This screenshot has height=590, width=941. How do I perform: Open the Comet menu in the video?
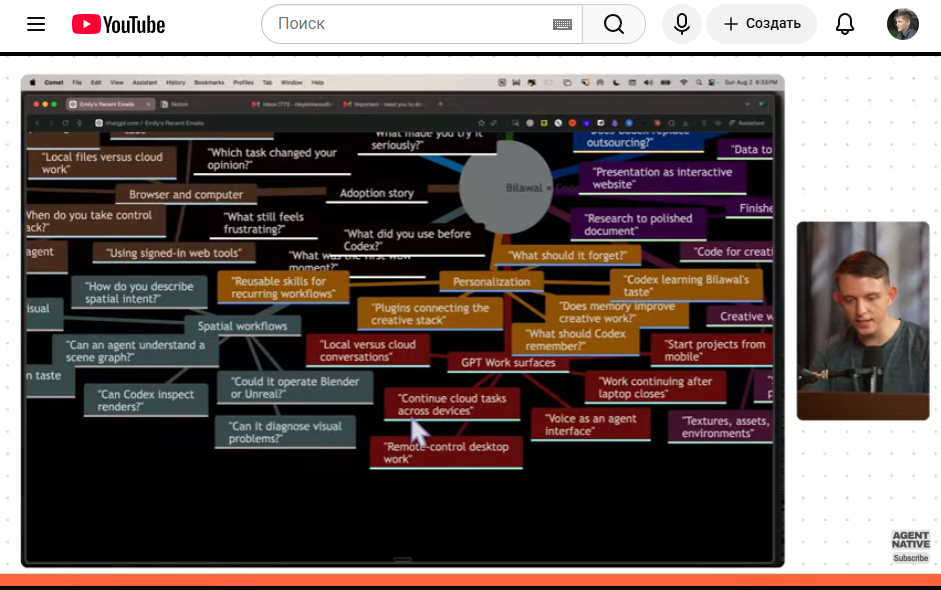pyautogui.click(x=54, y=82)
